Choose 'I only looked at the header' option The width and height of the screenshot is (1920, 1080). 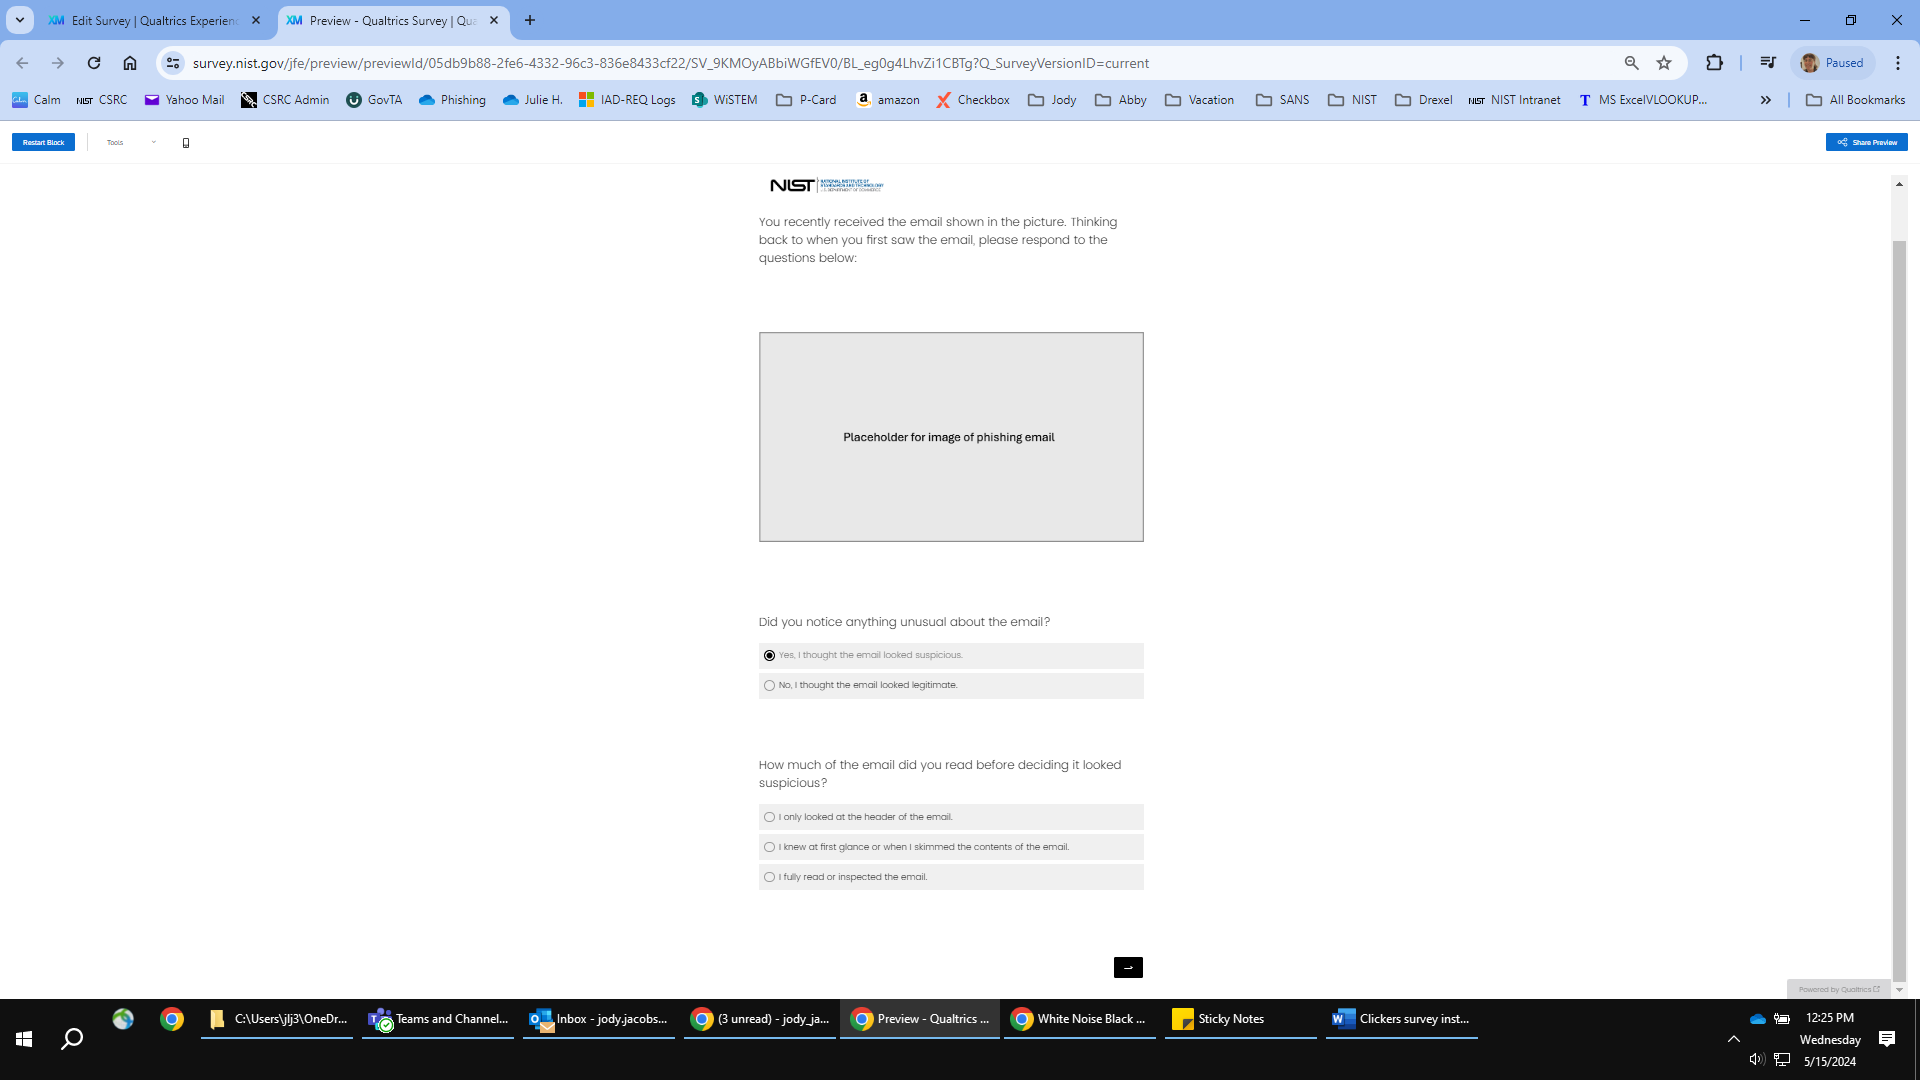pos(769,817)
